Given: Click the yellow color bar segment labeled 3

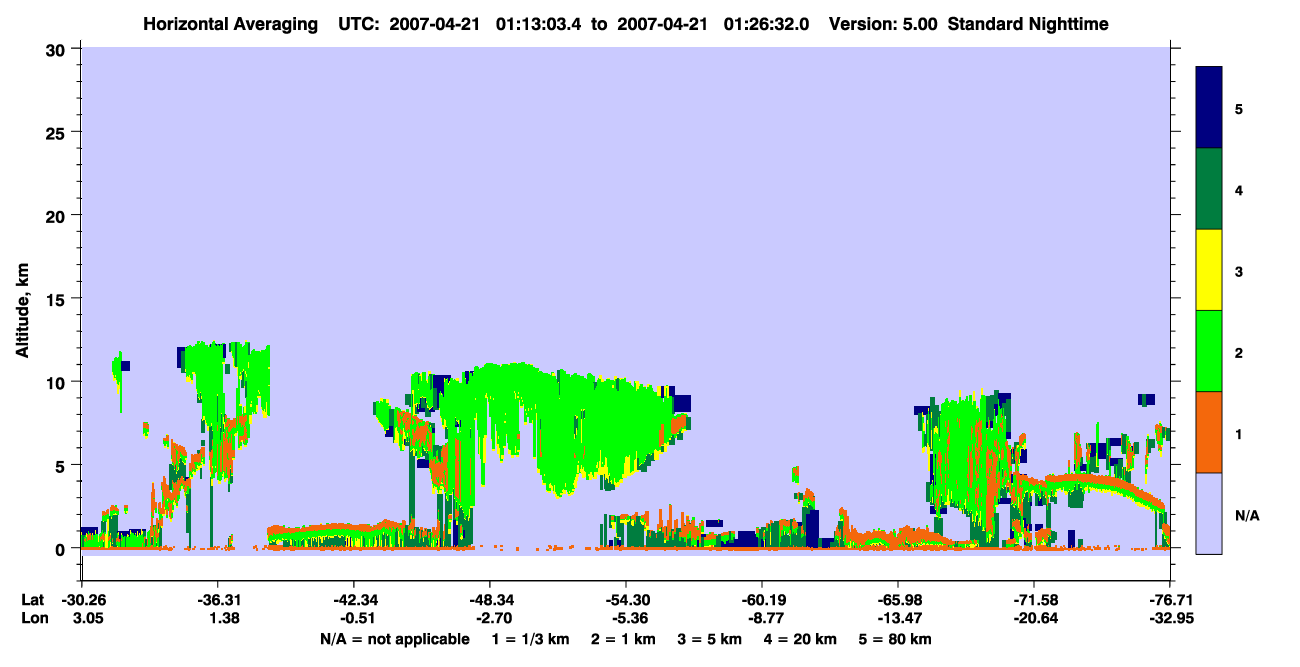Looking at the screenshot, I should [x=1209, y=270].
